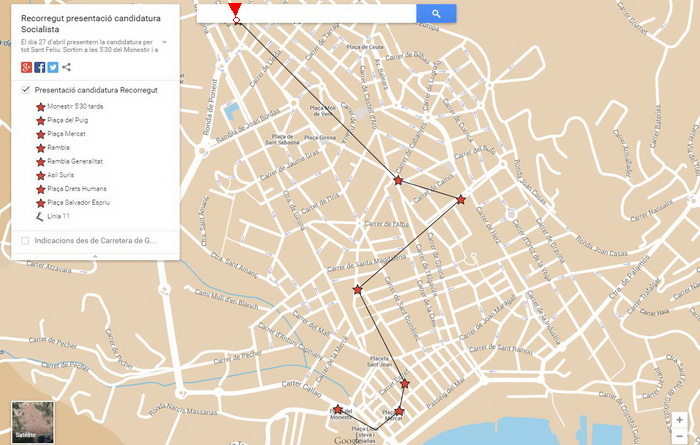Click the Plaça Salvador Espriu entry
The width and height of the screenshot is (700, 445).
click(x=78, y=202)
